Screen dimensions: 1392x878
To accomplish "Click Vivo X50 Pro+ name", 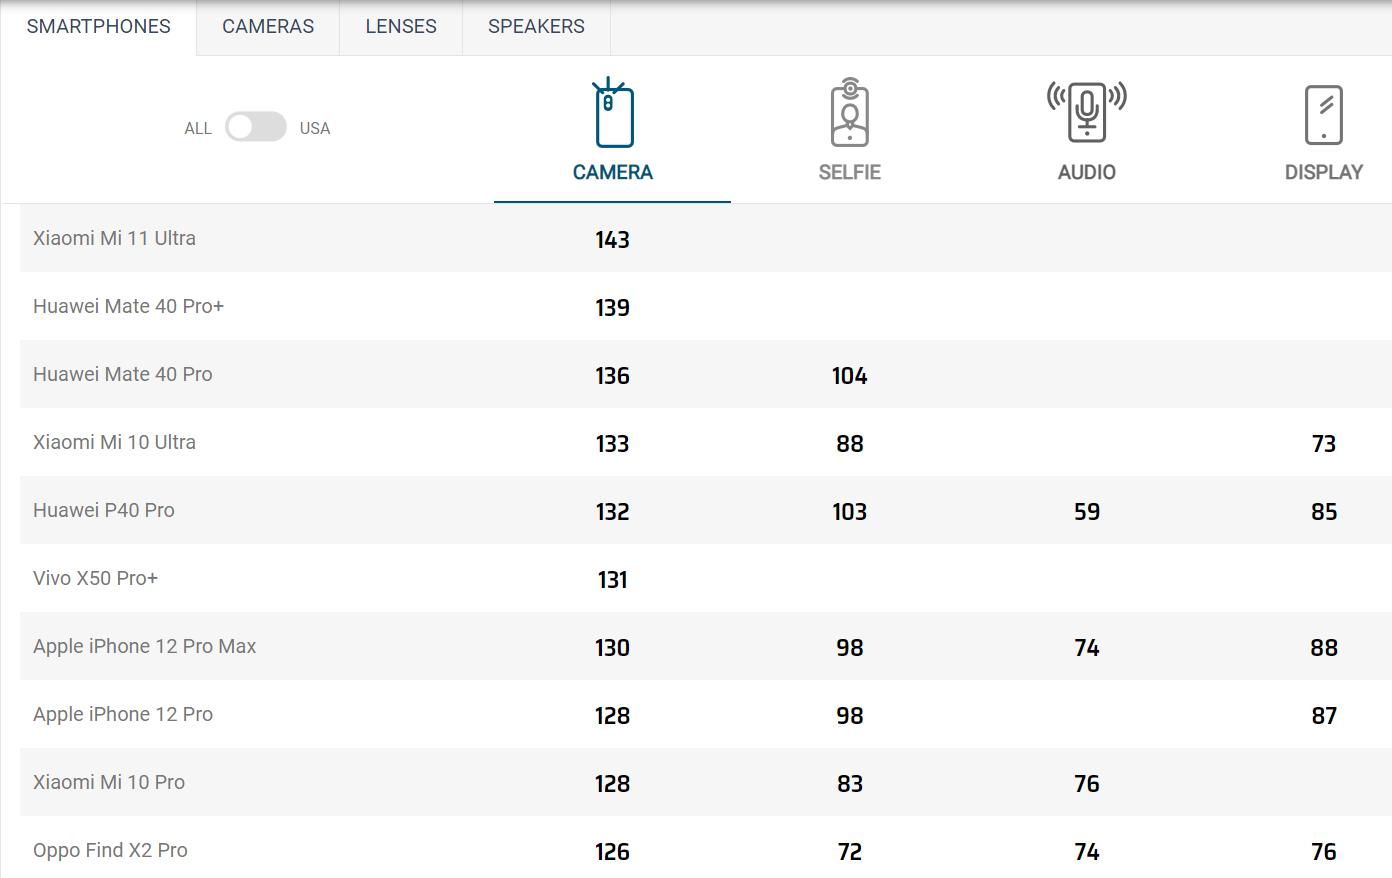I will click(95, 578).
